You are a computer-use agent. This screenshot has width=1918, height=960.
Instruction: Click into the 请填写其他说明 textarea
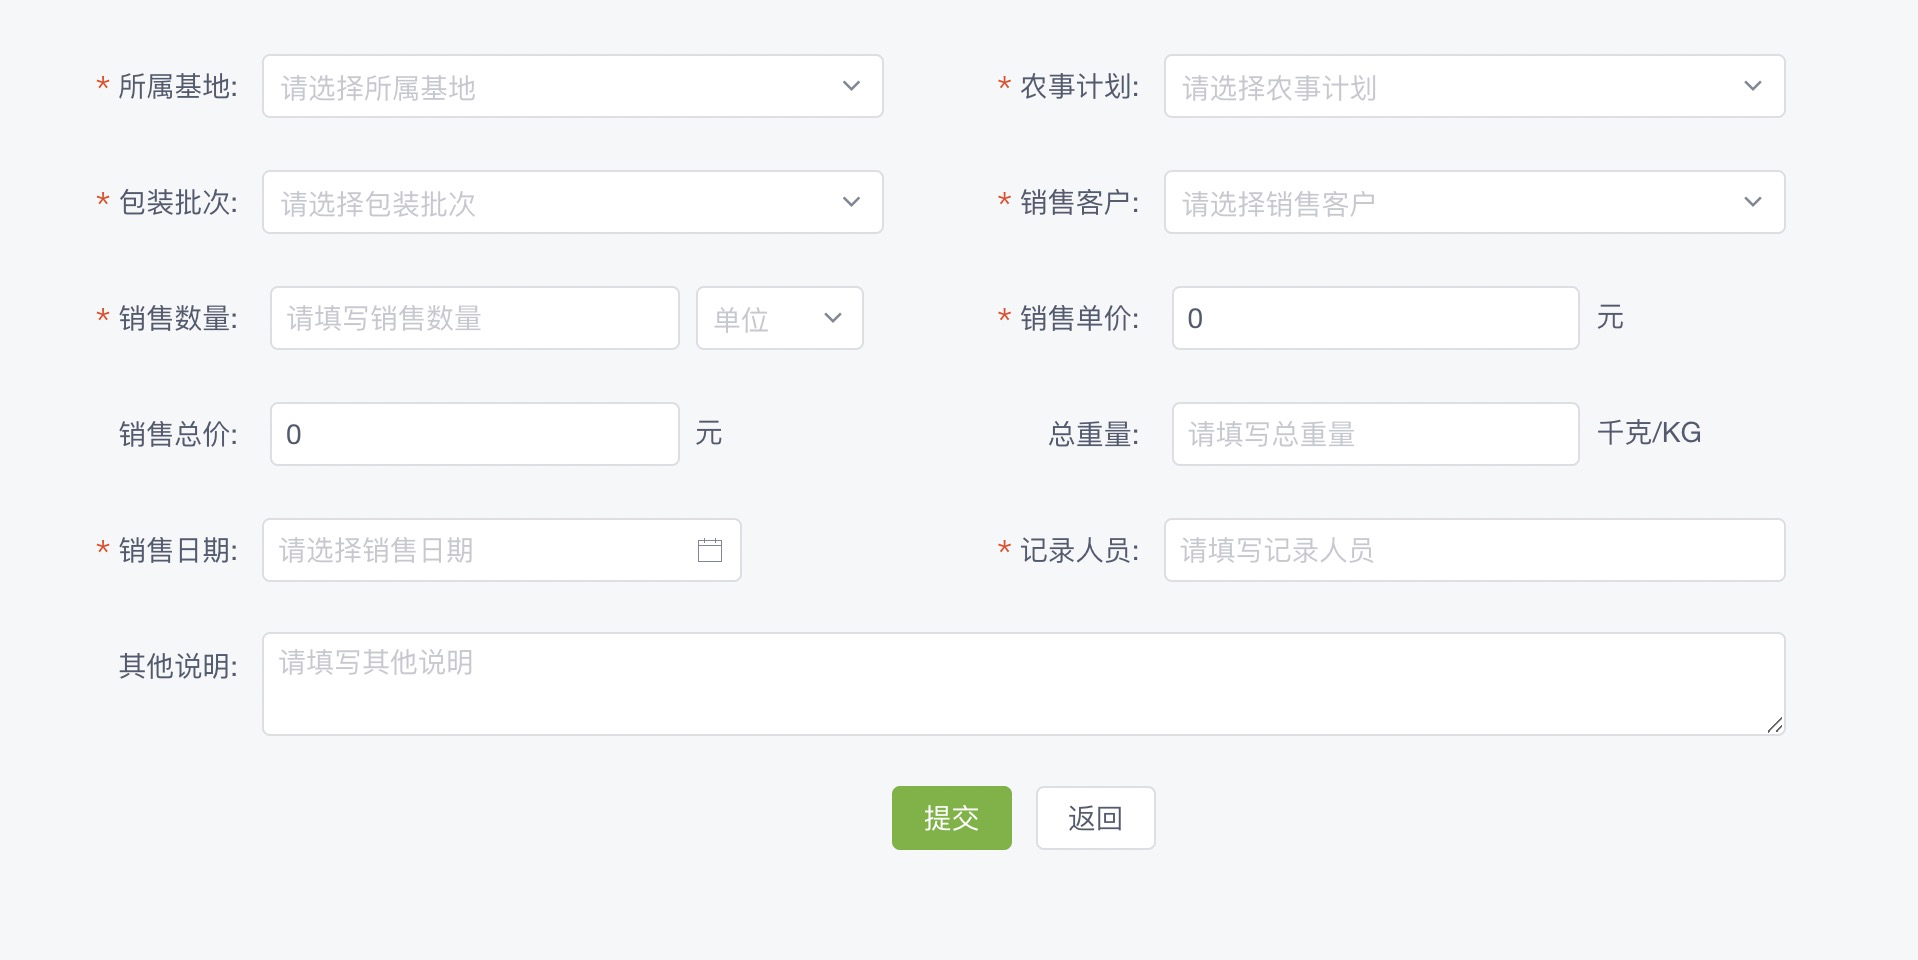tap(1024, 684)
